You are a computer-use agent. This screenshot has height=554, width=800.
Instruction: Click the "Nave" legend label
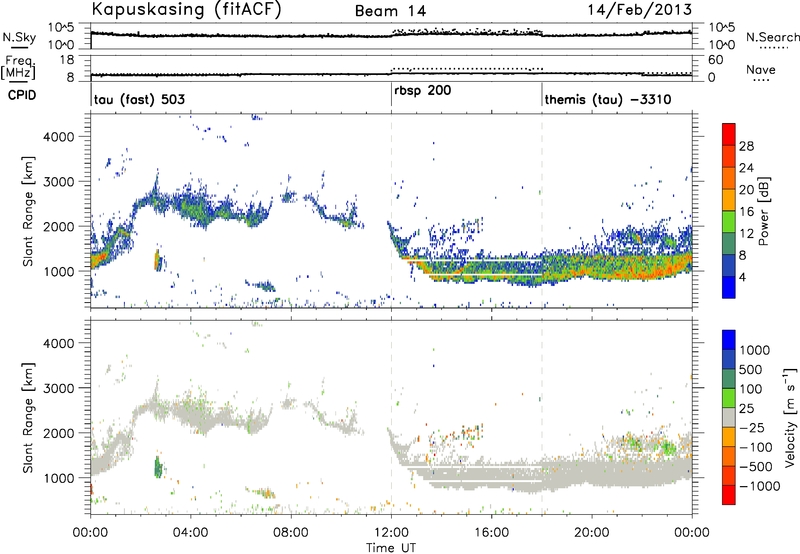click(761, 69)
